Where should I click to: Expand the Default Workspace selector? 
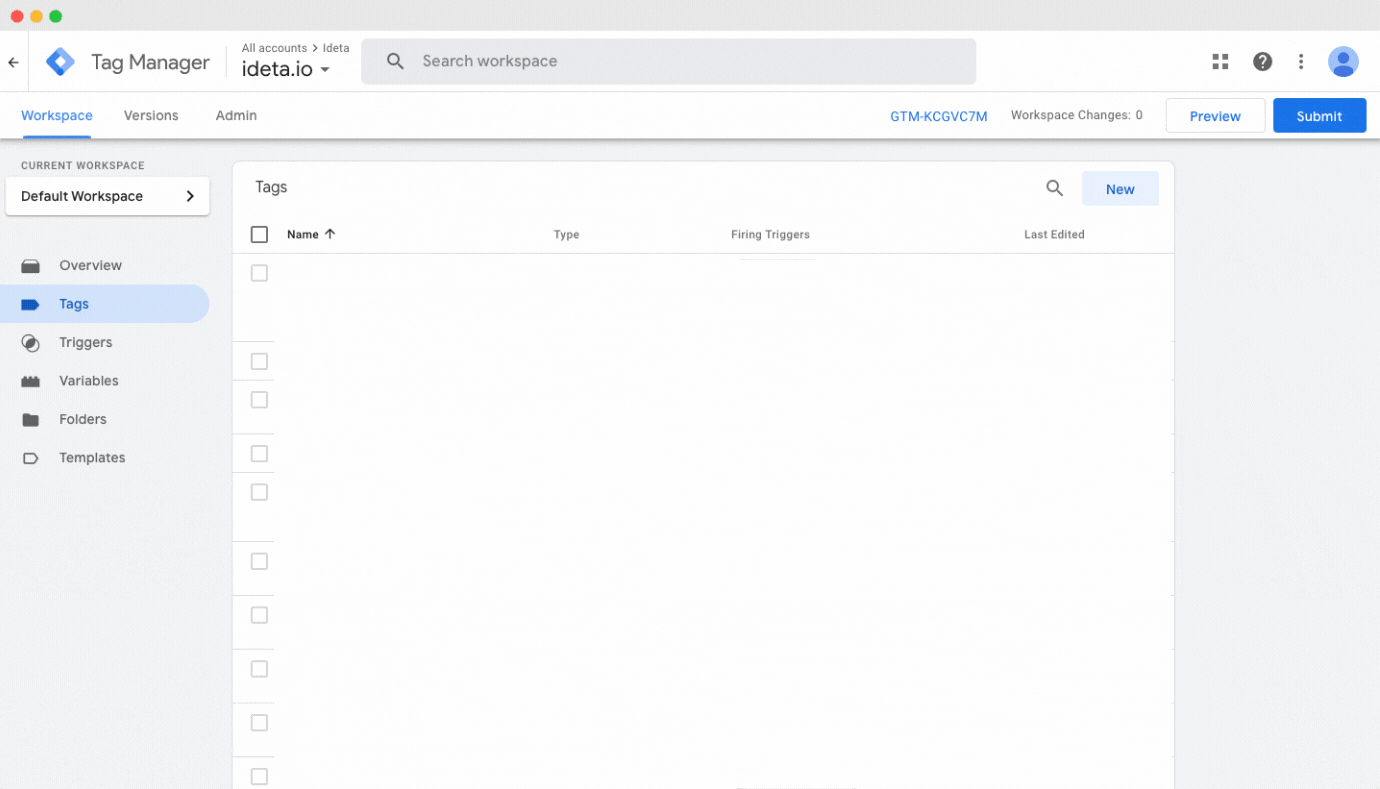pyautogui.click(x=107, y=196)
